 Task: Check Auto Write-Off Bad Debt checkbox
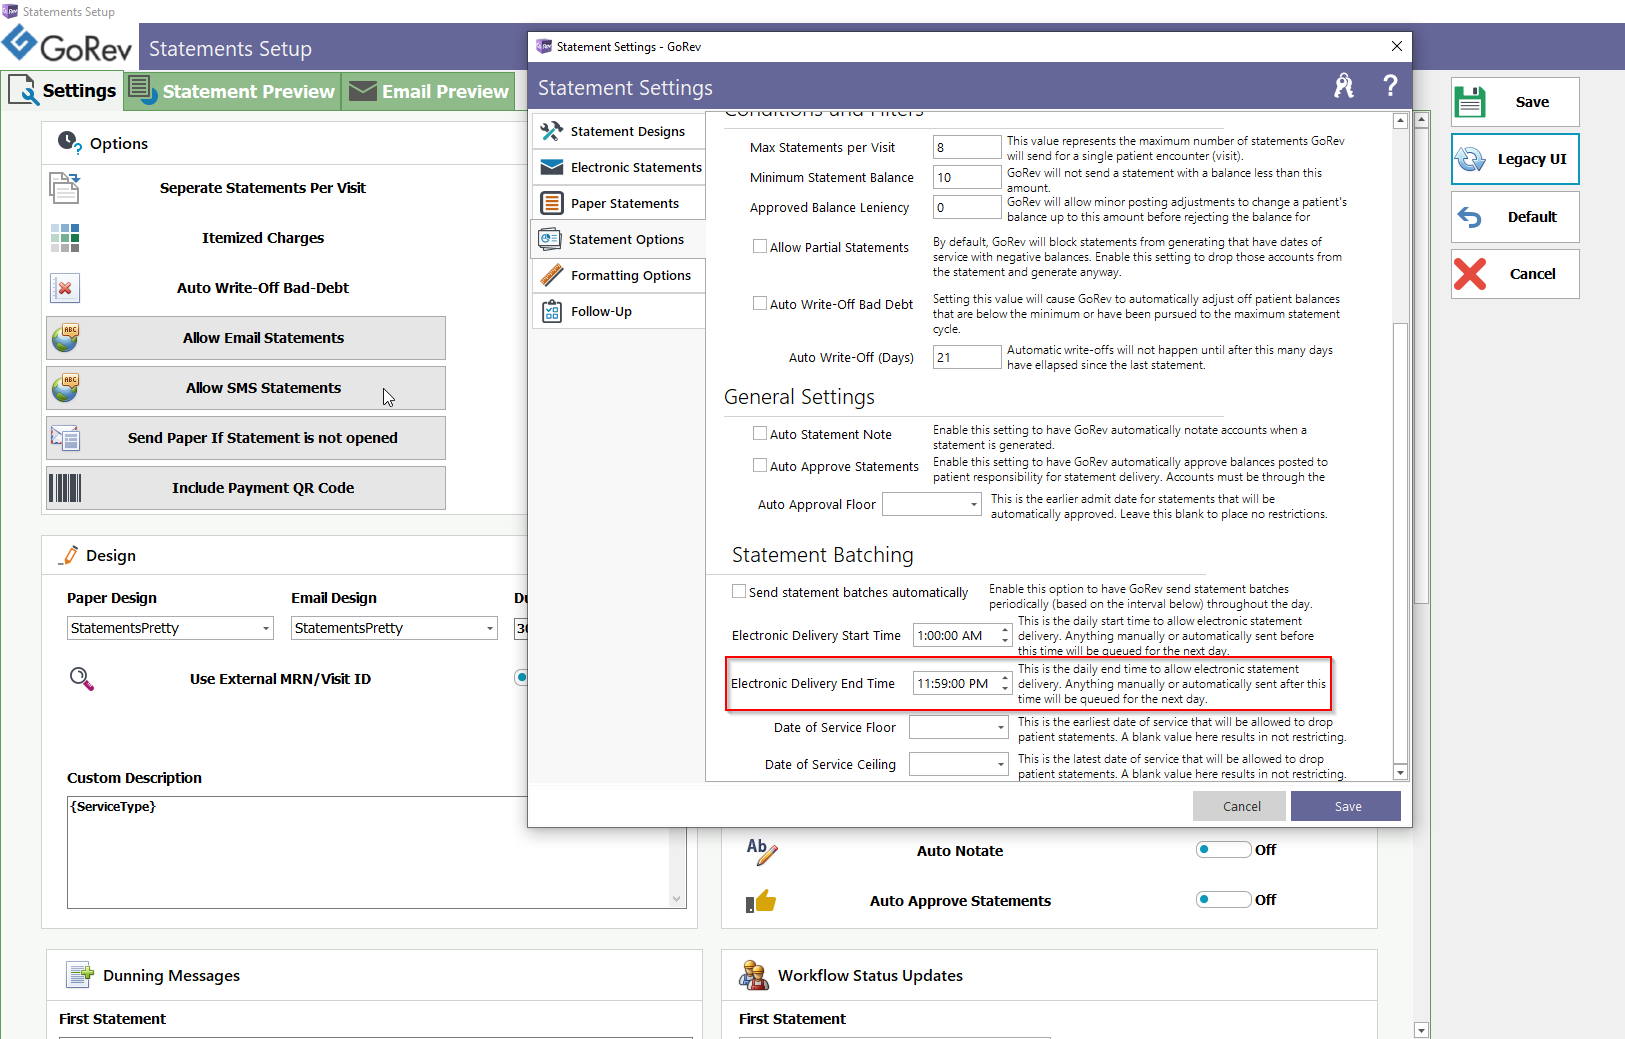760,303
